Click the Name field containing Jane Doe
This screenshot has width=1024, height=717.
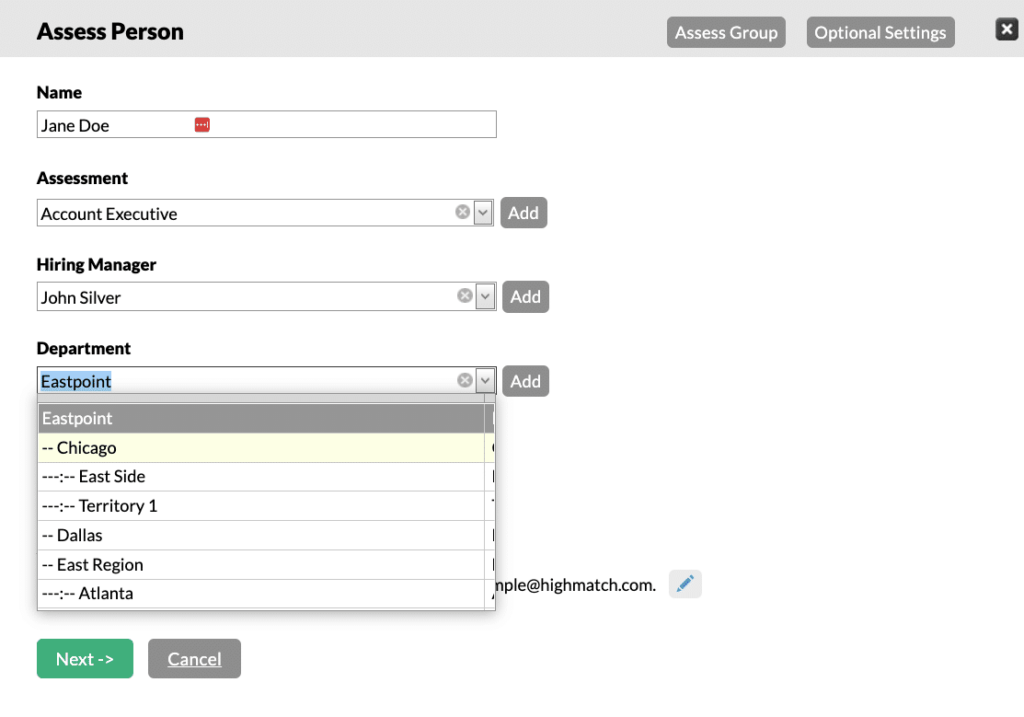120,124
